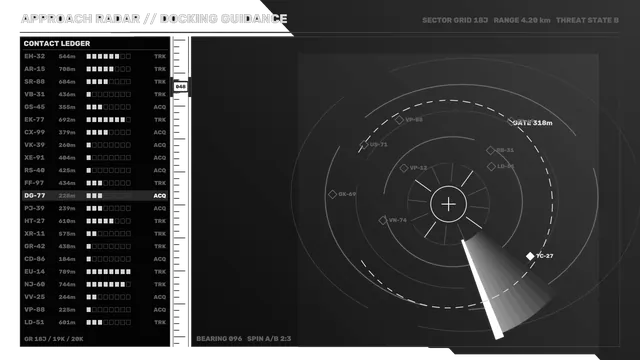
Task: Select the PJ-39 contact row
Action: tap(95, 208)
